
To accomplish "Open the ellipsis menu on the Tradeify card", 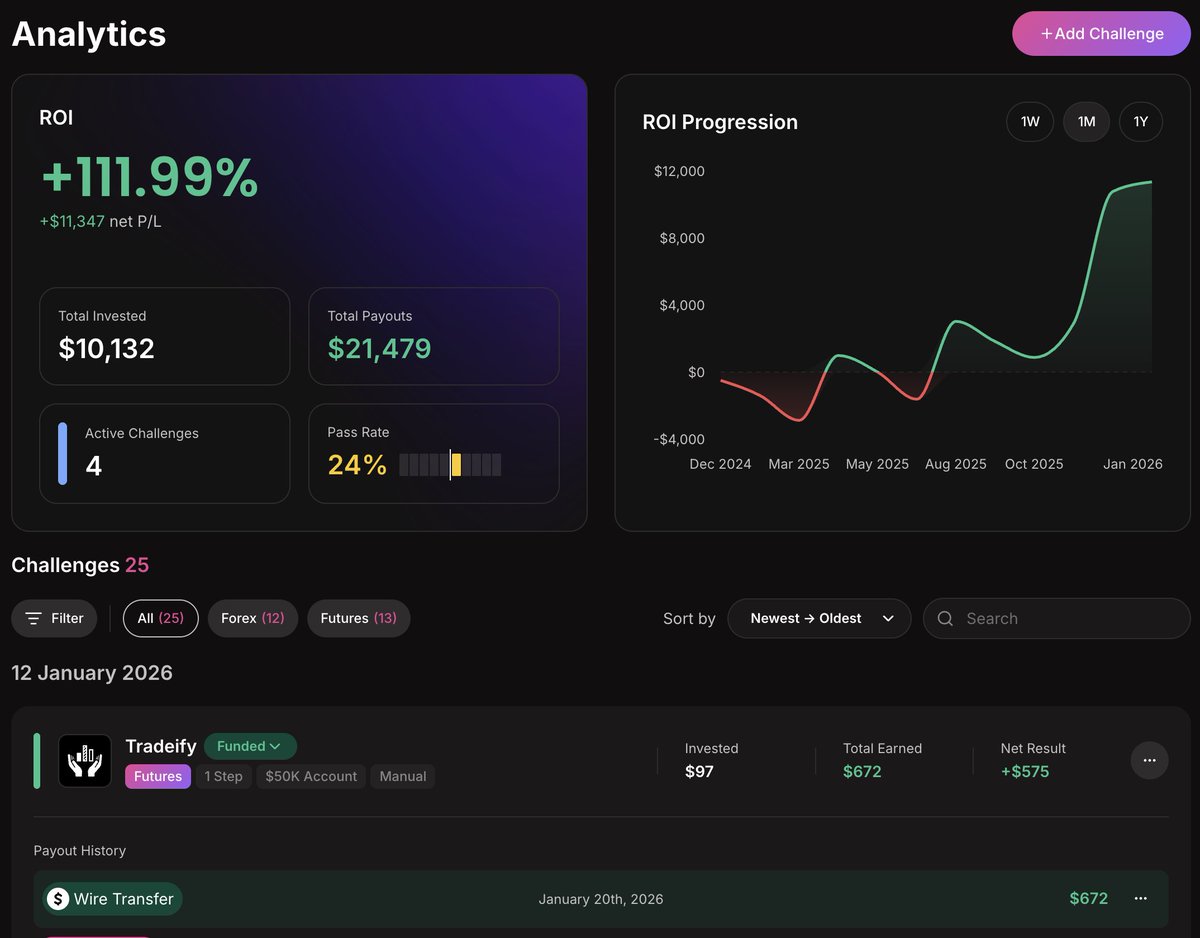I will tap(1149, 760).
